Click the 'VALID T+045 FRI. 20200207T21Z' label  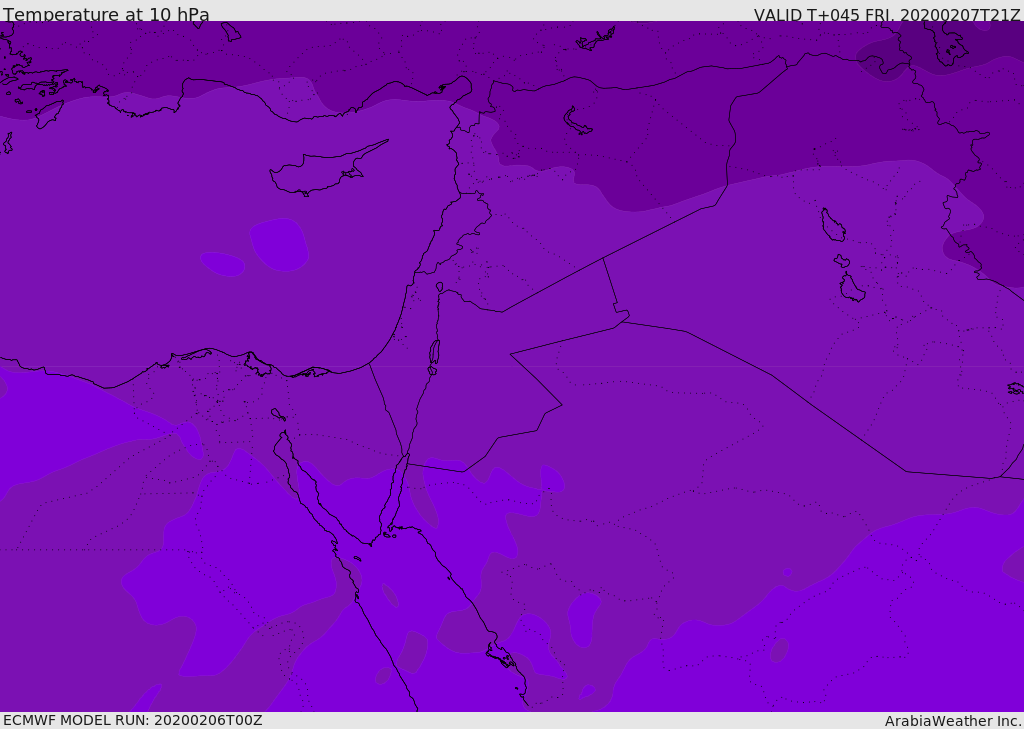[886, 15]
